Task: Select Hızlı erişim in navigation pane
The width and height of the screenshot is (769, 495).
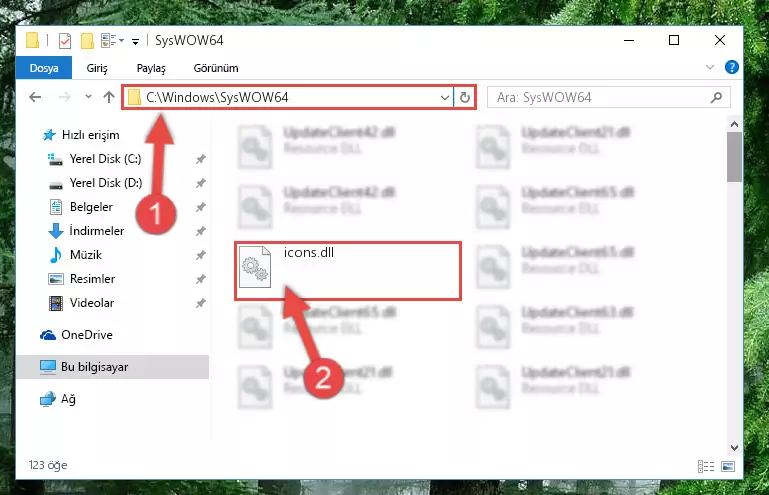Action: [x=91, y=135]
